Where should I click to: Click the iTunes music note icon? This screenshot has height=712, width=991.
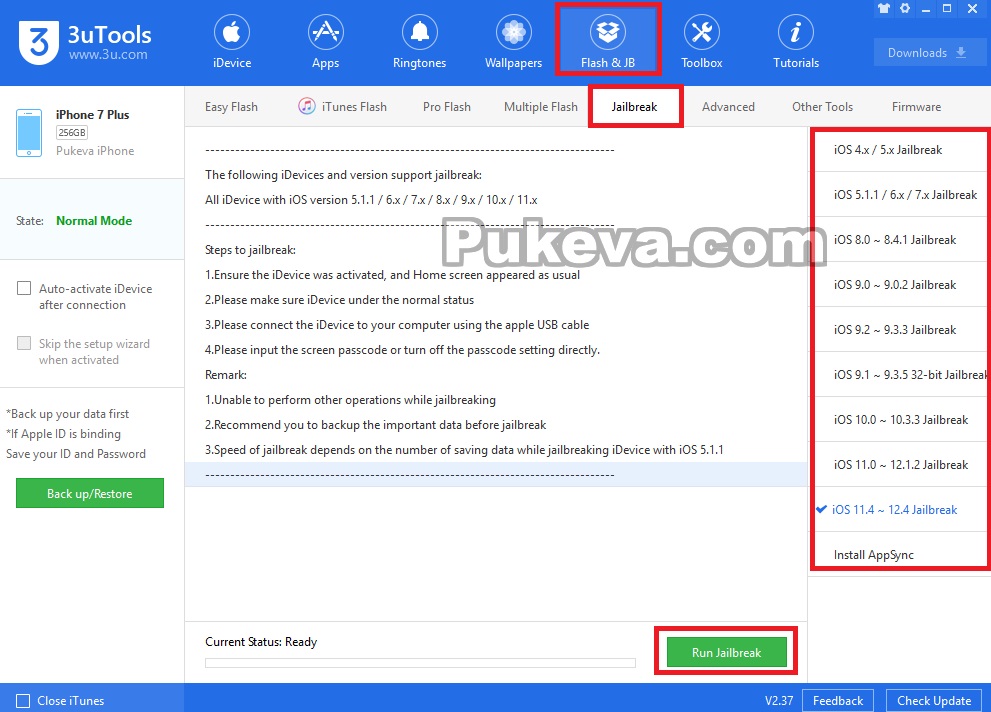[307, 106]
